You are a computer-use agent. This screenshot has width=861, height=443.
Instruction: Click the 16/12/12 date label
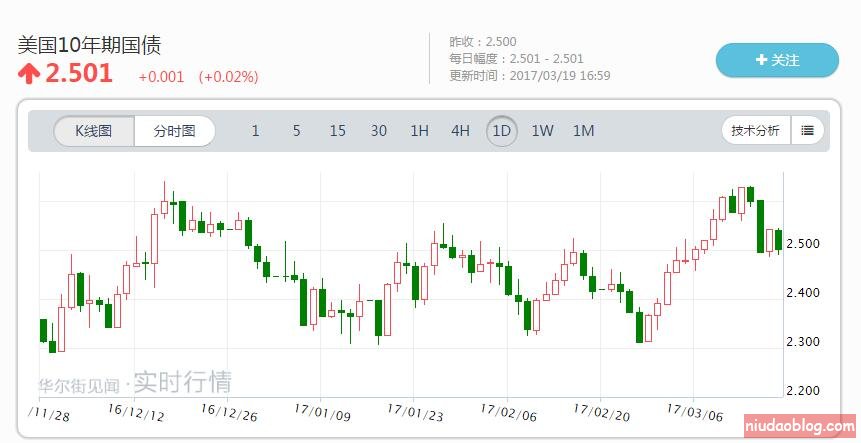[x=136, y=412]
